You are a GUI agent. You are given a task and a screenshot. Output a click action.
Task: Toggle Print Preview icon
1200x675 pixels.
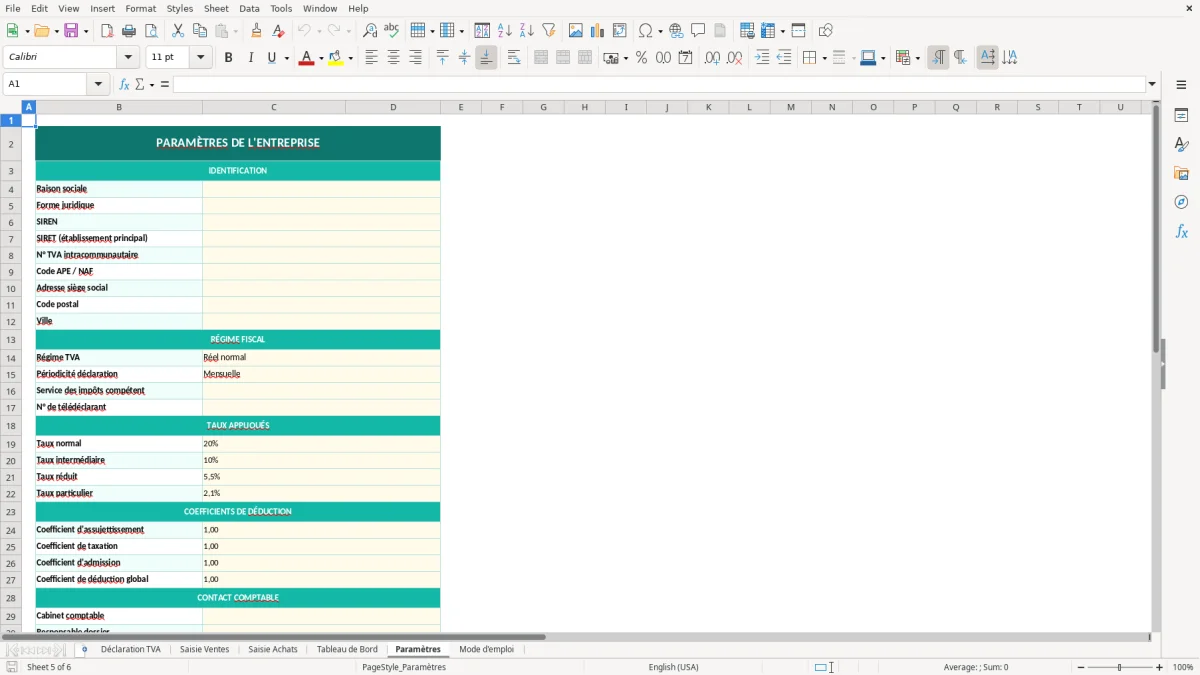coord(151,31)
